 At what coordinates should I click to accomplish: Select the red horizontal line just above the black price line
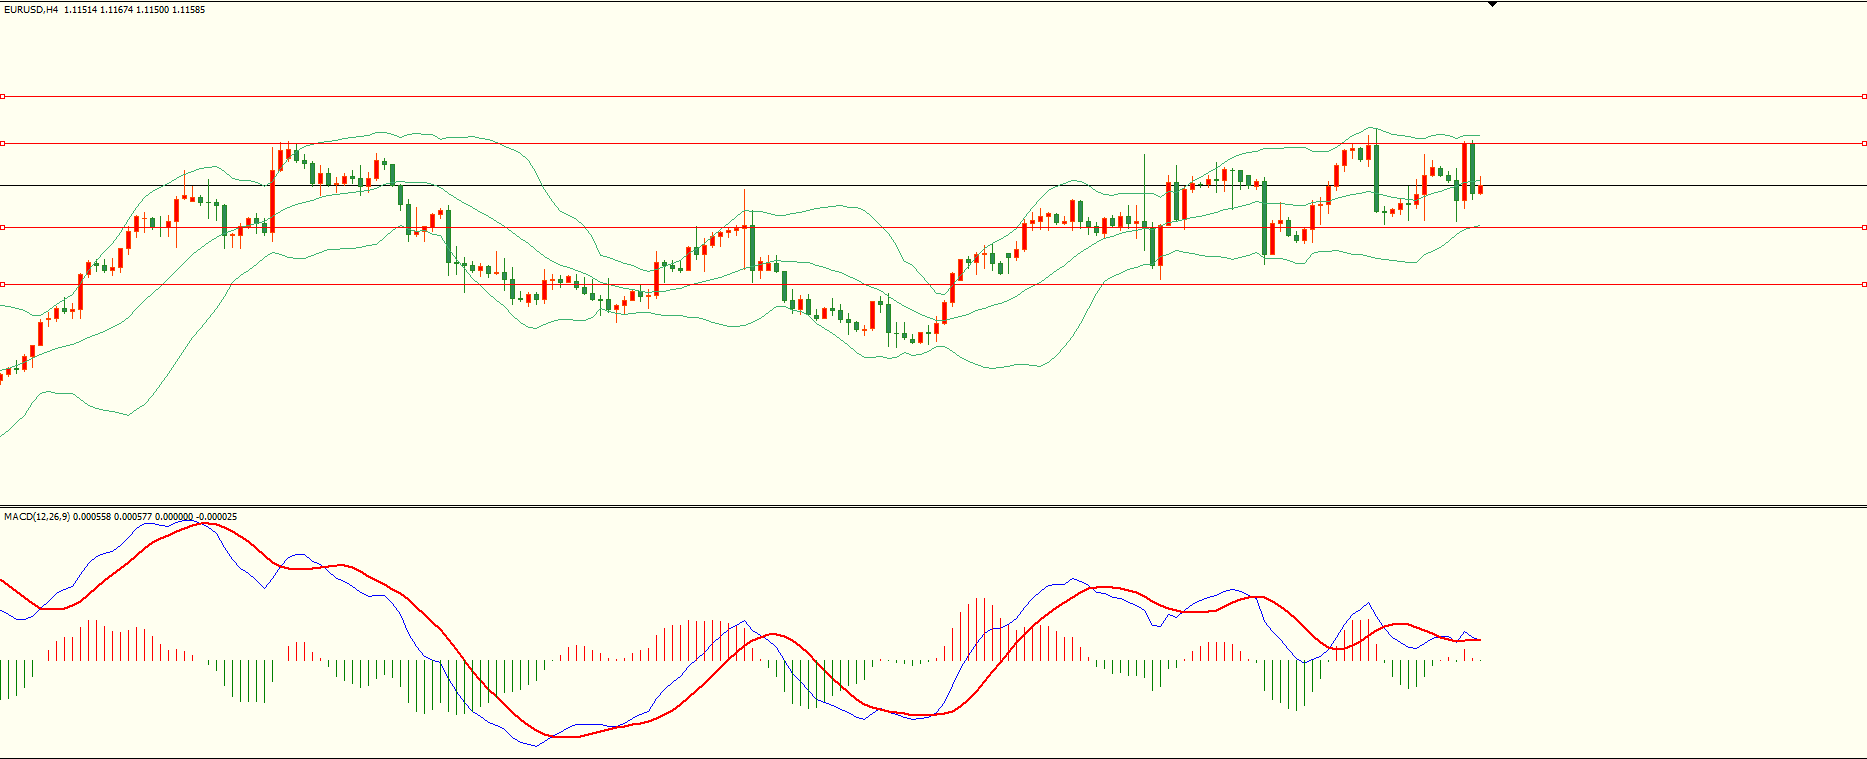(933, 144)
